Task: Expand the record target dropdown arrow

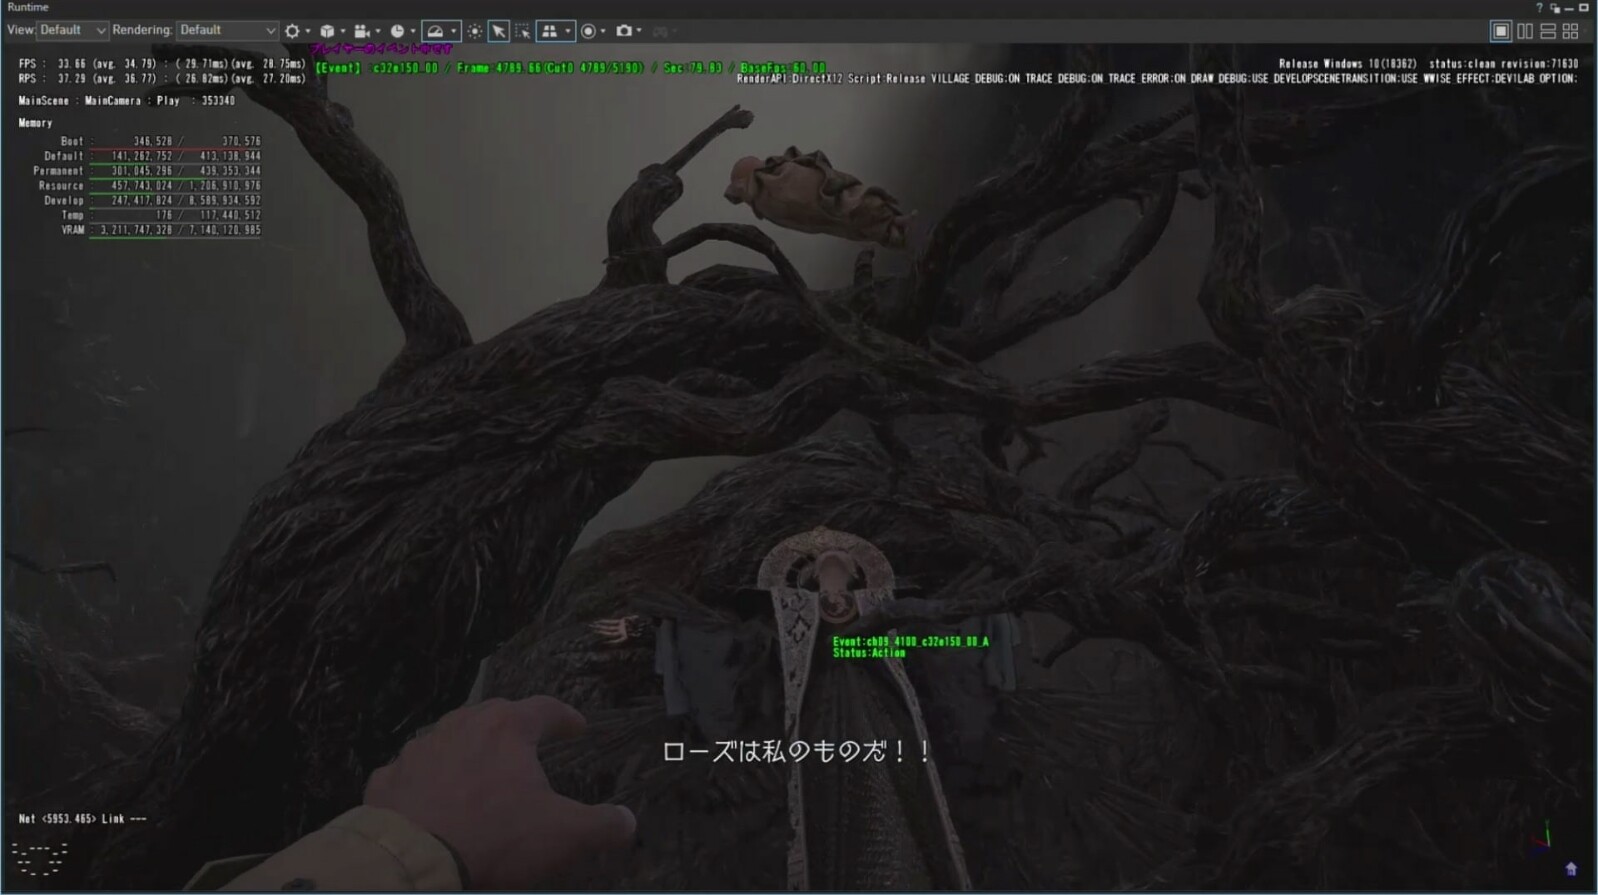Action: pyautogui.click(x=603, y=31)
